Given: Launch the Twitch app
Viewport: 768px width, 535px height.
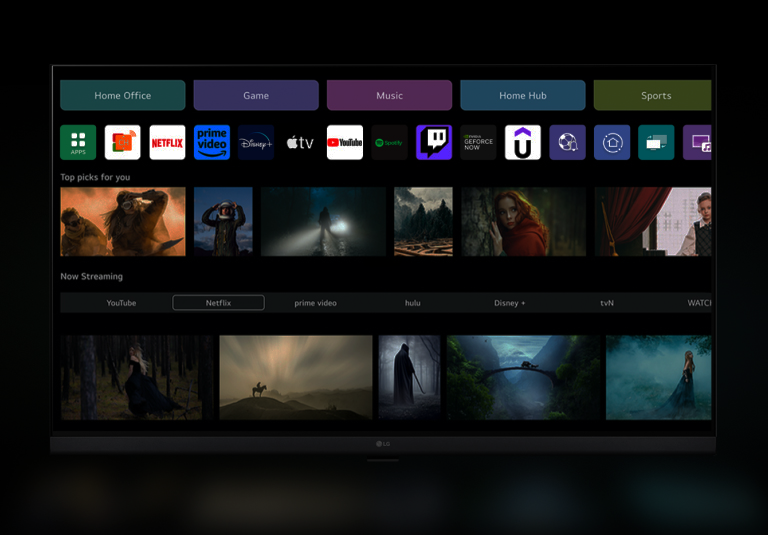Looking at the screenshot, I should tap(434, 143).
